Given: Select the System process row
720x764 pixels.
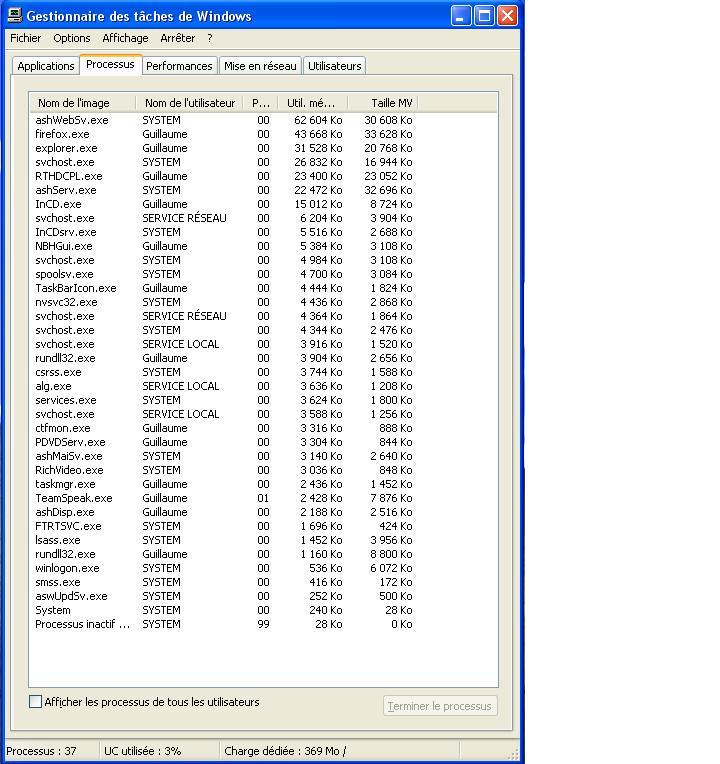Looking at the screenshot, I should click(x=224, y=610).
